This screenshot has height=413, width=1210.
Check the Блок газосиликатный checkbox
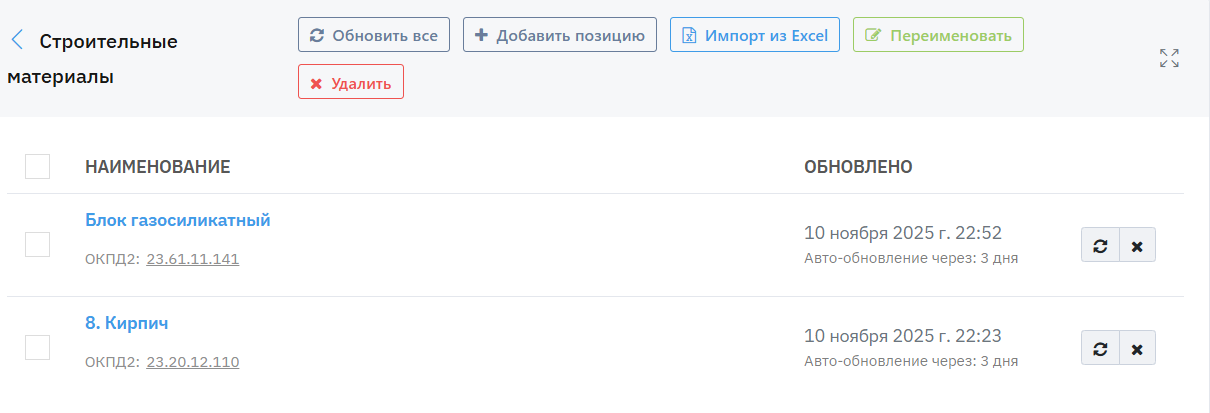pyautogui.click(x=37, y=244)
